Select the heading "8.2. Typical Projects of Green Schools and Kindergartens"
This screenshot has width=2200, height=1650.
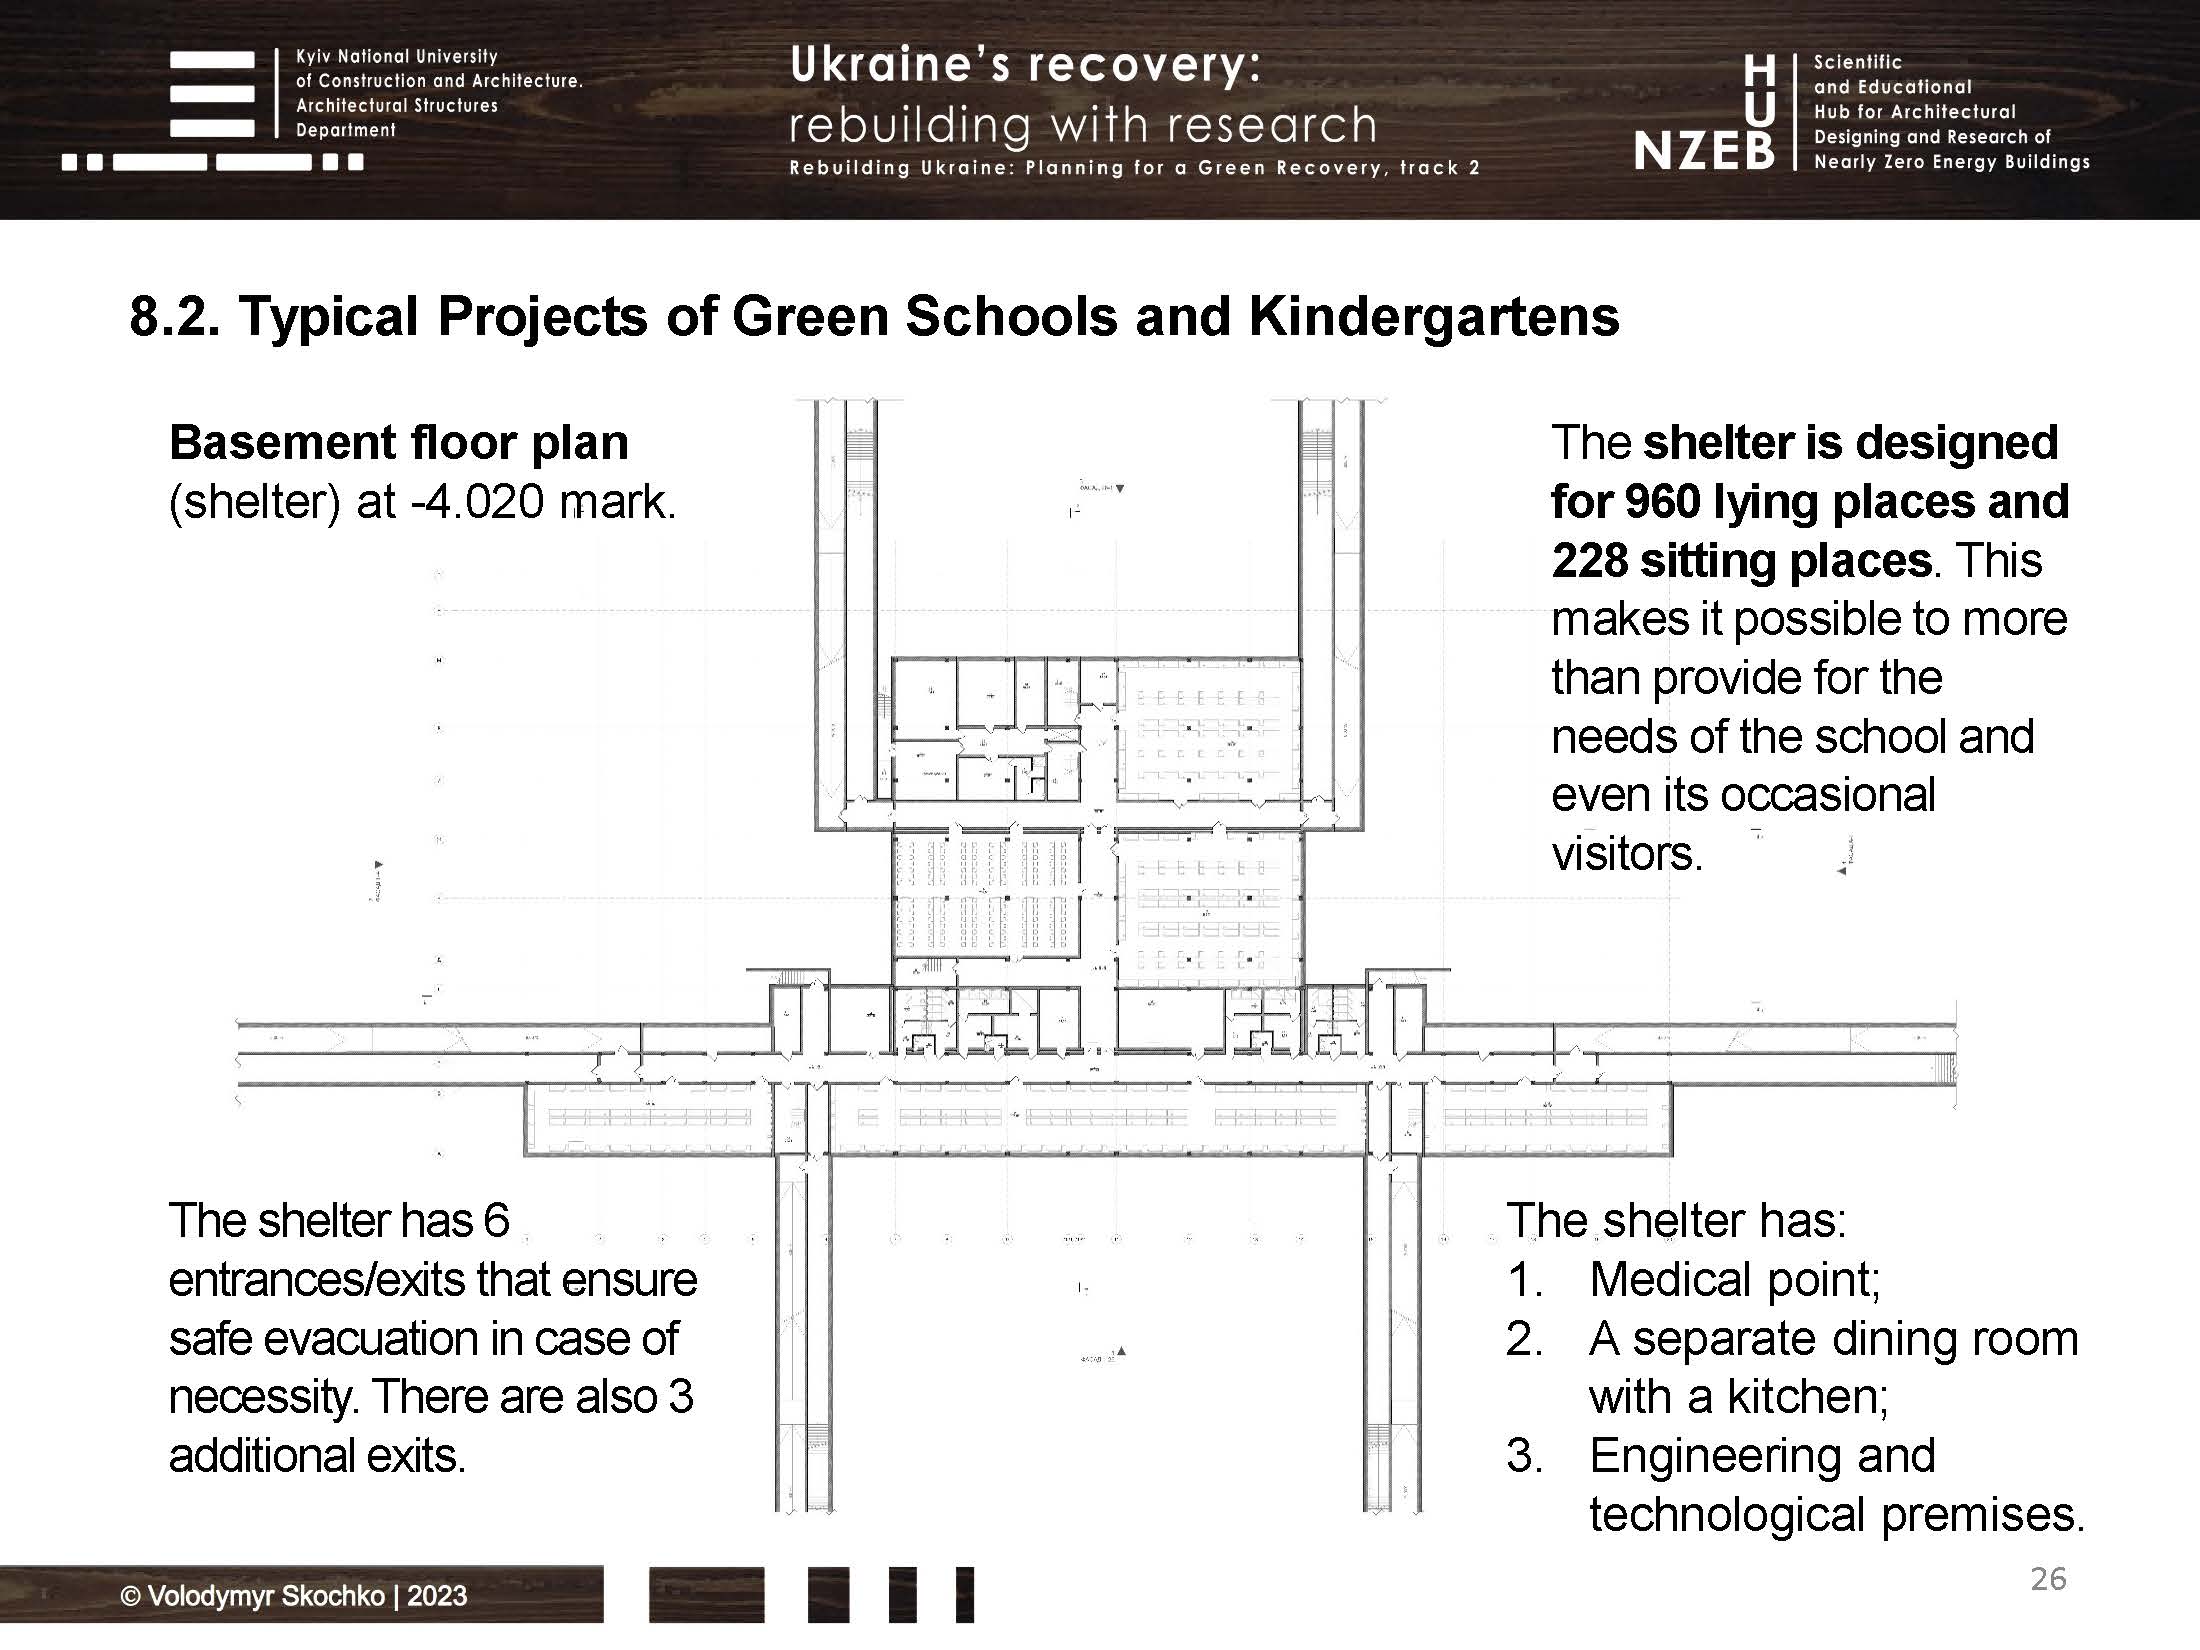(874, 318)
